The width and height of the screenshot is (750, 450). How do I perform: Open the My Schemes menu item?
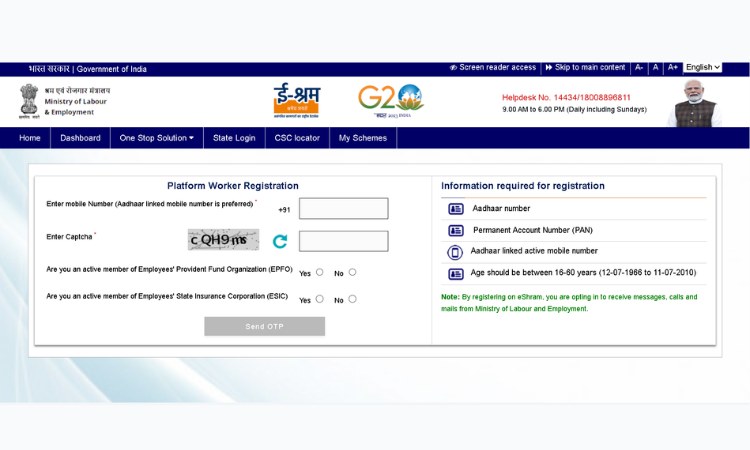click(x=363, y=138)
